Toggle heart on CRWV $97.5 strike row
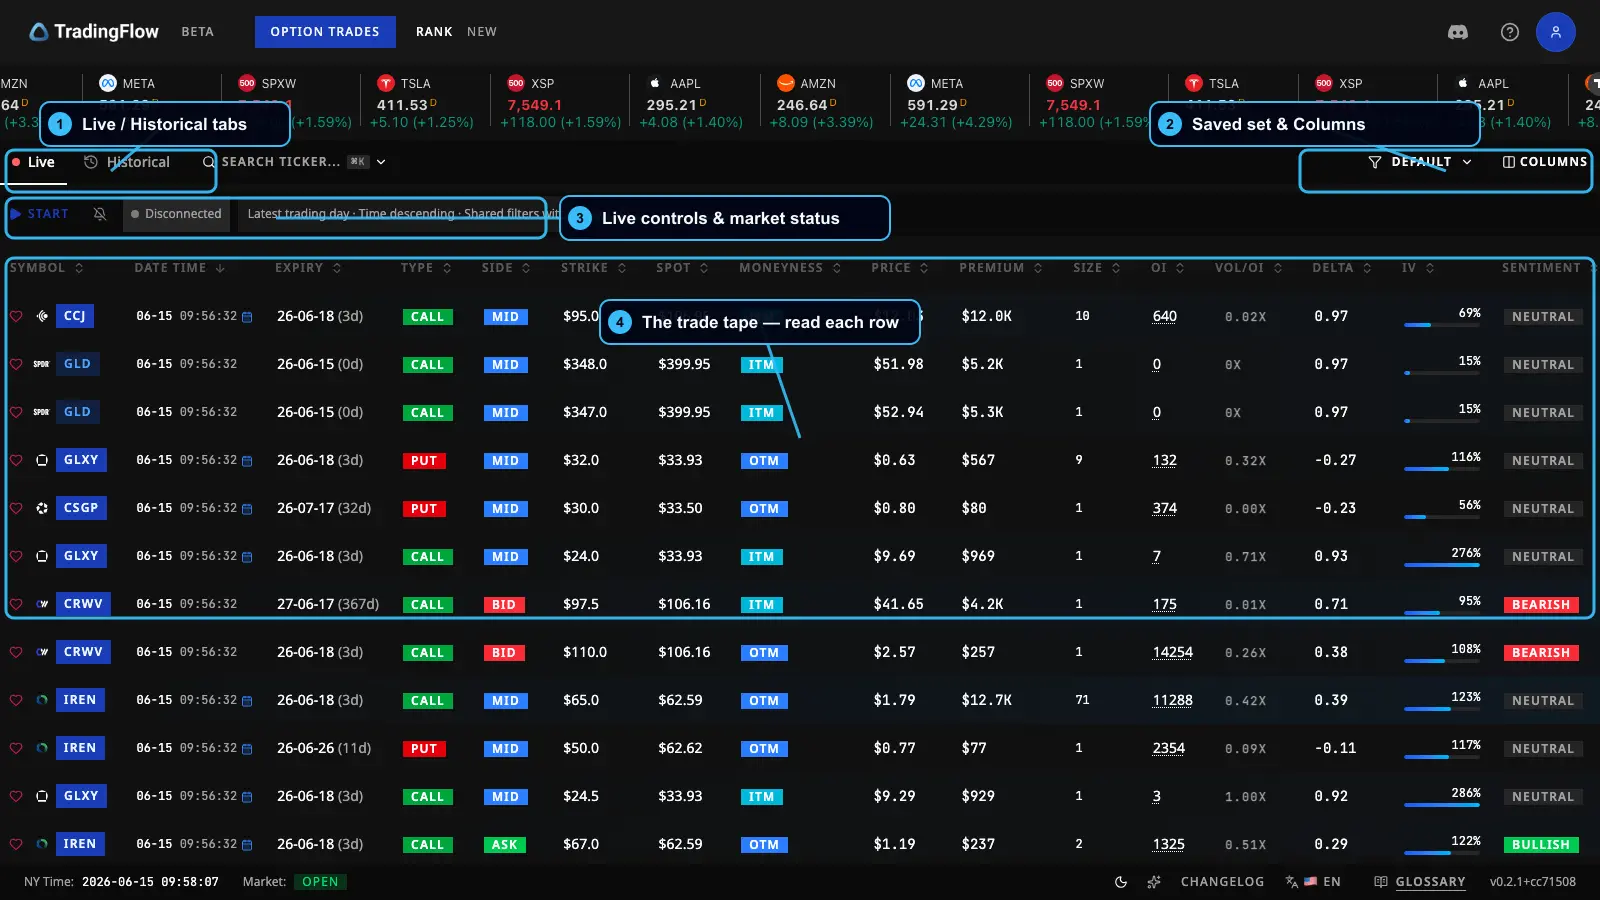Screen dimensions: 1600x900 (16, 604)
